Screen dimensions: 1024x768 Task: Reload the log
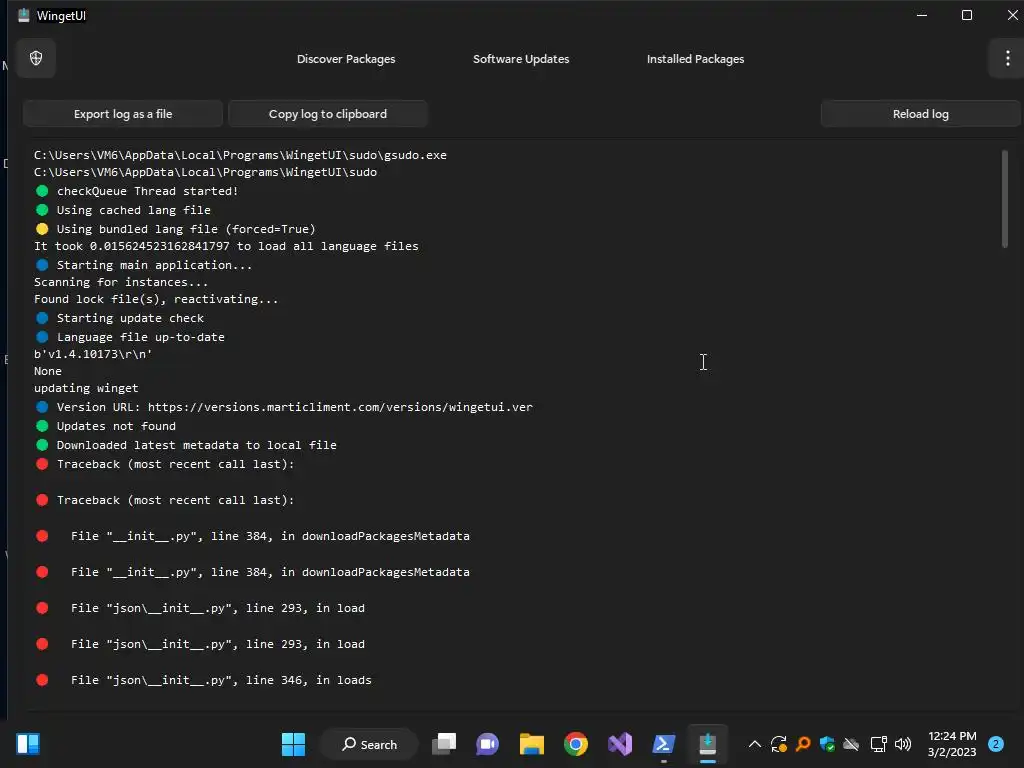pyautogui.click(x=920, y=114)
